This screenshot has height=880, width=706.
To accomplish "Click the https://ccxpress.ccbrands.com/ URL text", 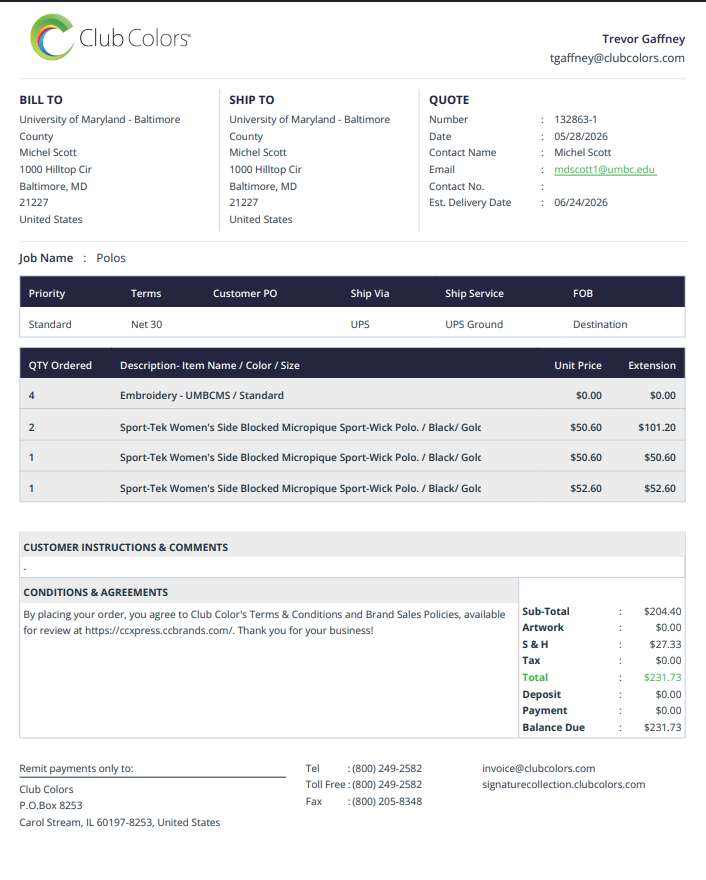I will 159,631.
